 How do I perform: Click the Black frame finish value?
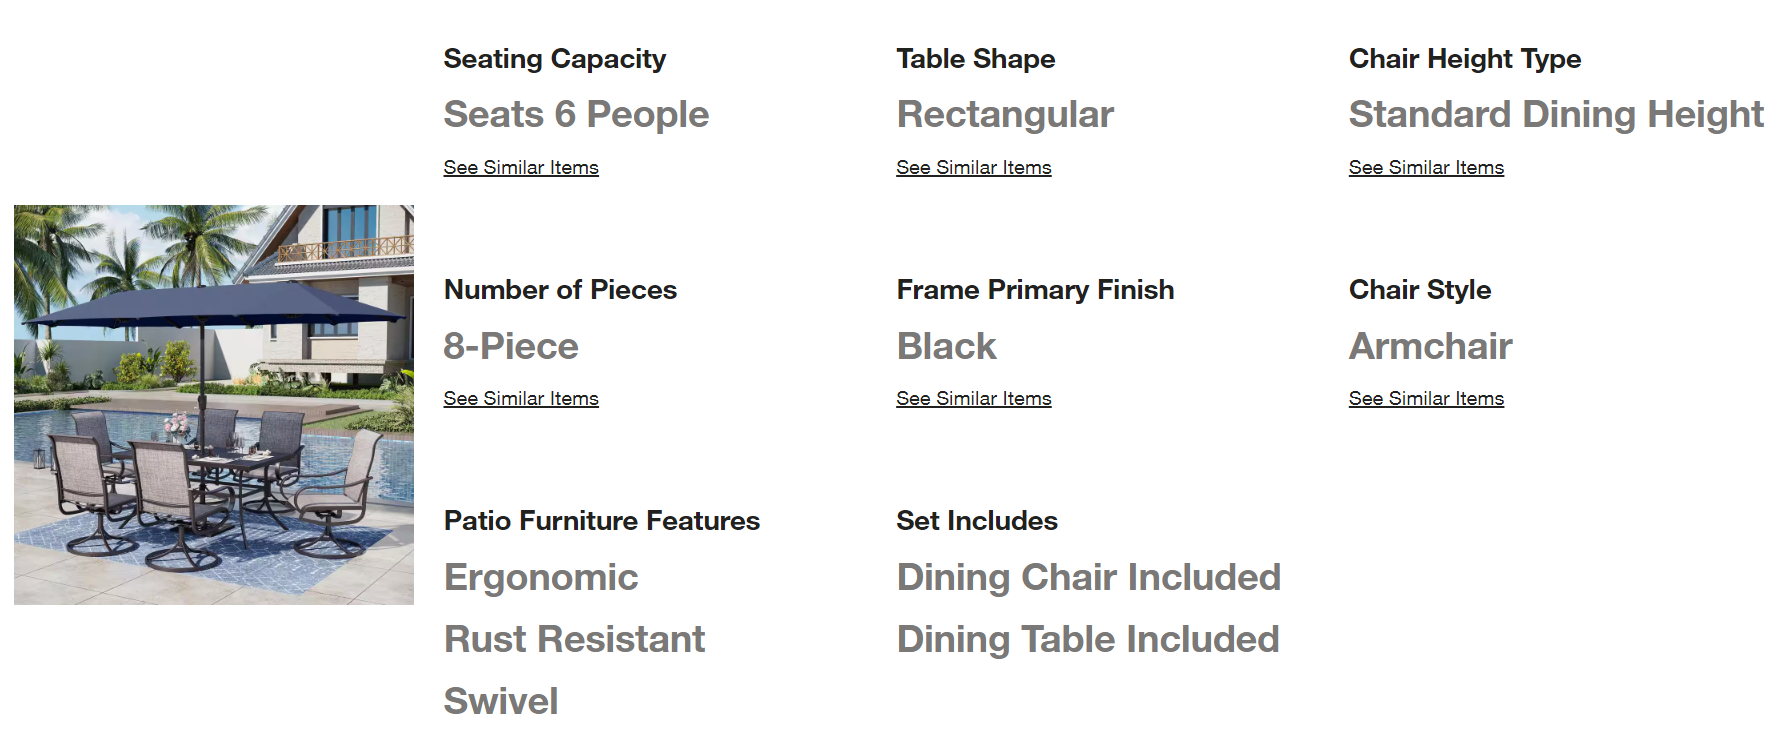tap(946, 346)
